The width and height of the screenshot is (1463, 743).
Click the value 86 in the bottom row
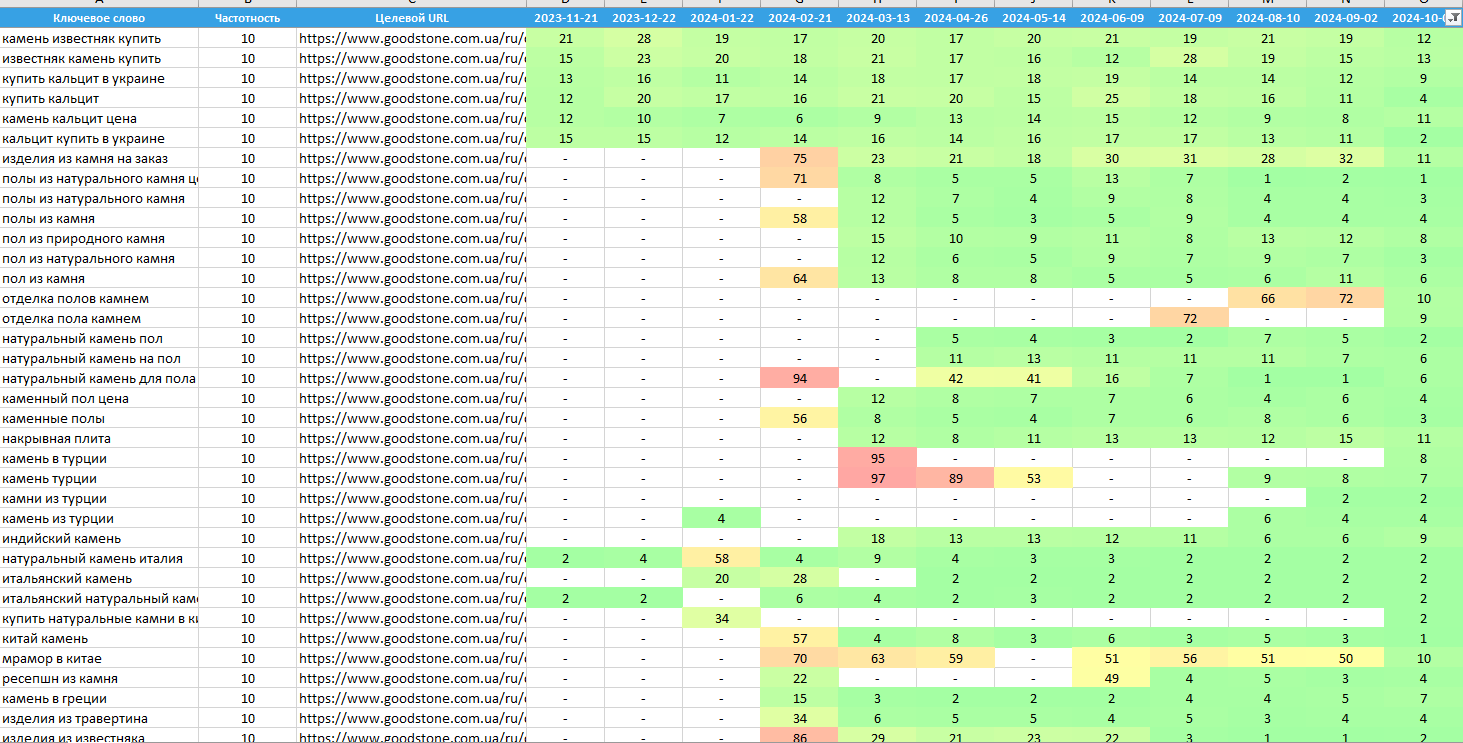(x=799, y=738)
